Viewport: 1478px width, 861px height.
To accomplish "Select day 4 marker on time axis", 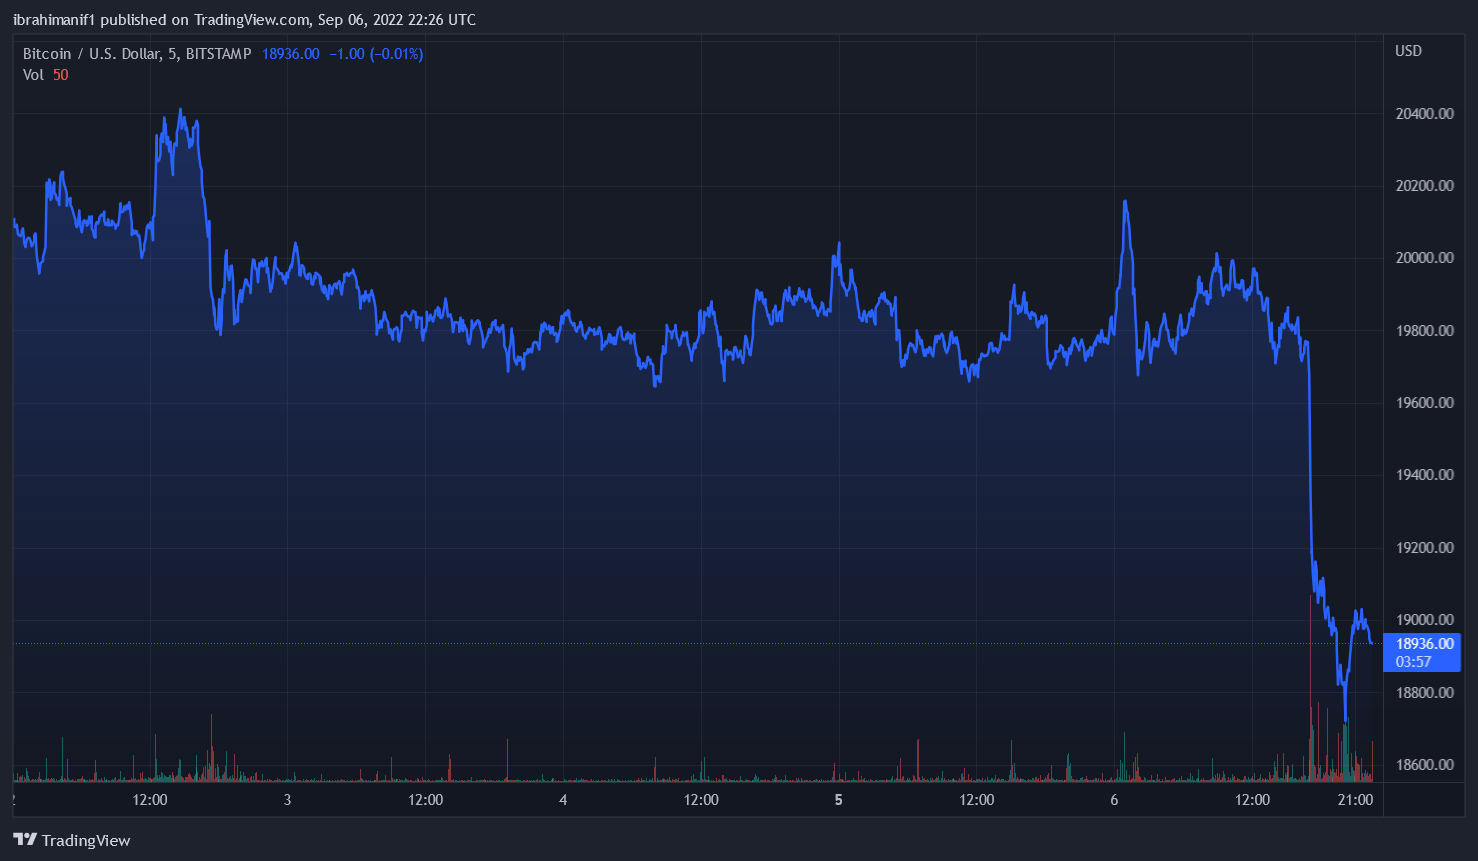I will point(563,800).
